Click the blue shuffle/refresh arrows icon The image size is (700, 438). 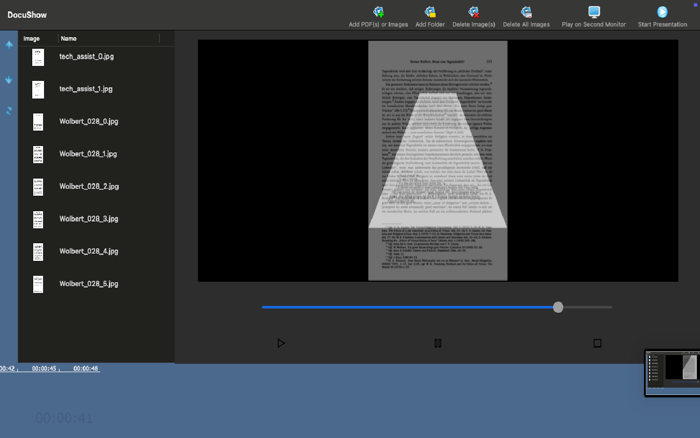click(x=9, y=111)
